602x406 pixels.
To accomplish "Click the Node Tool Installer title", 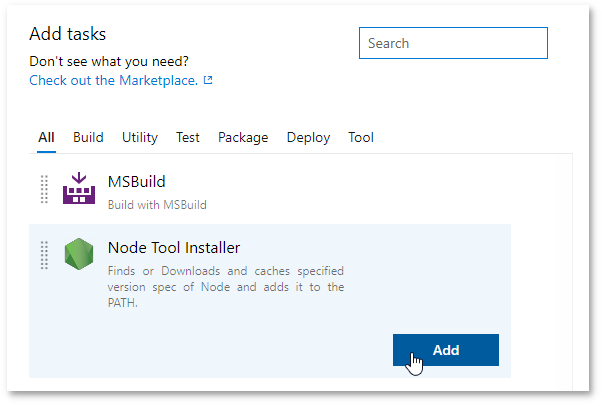I will coord(174,248).
